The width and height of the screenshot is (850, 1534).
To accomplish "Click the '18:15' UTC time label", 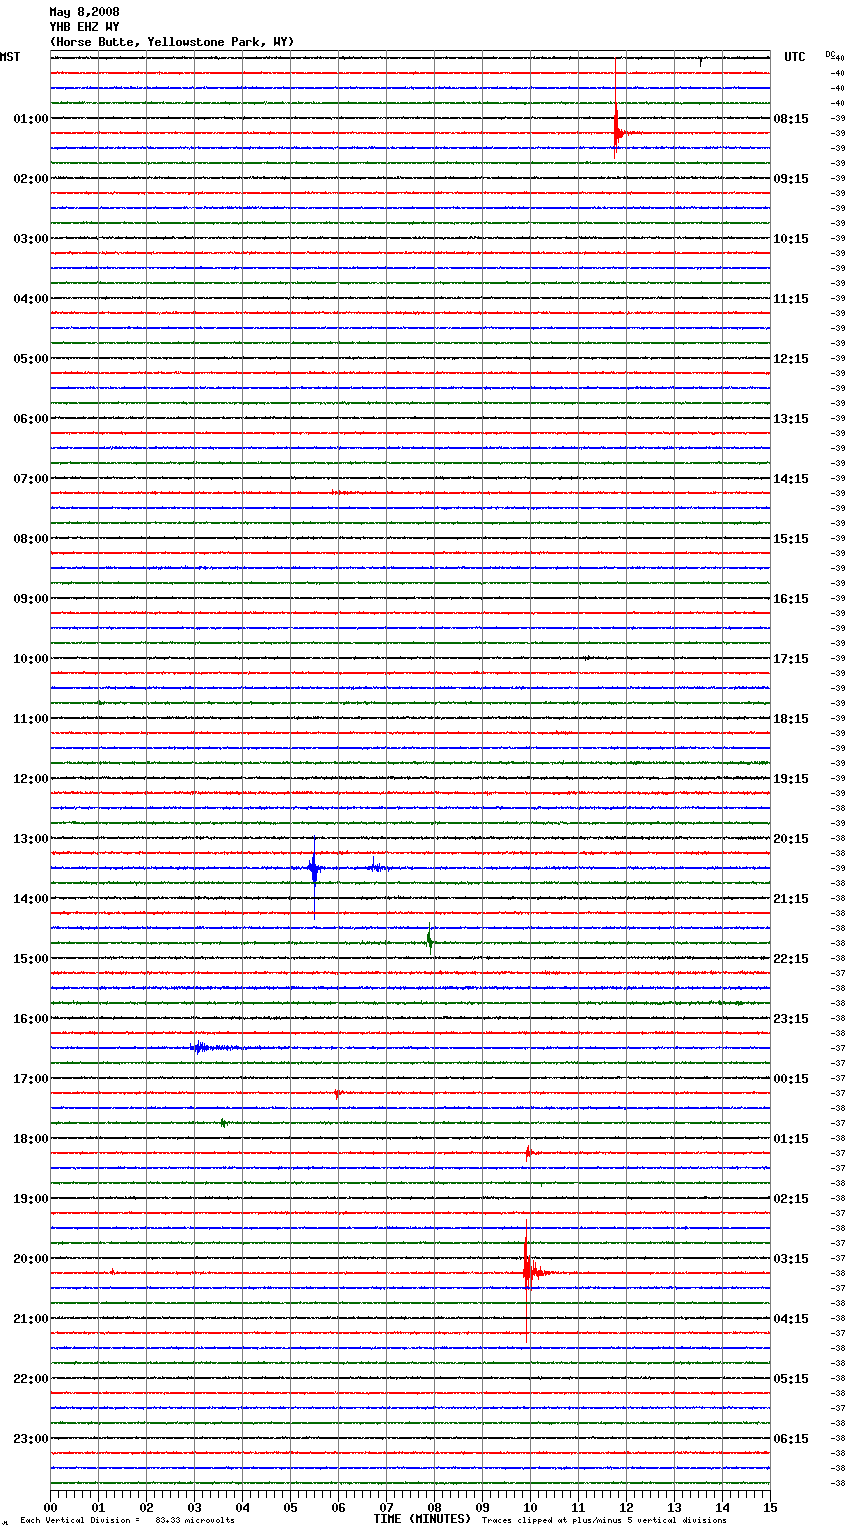I will coord(791,718).
